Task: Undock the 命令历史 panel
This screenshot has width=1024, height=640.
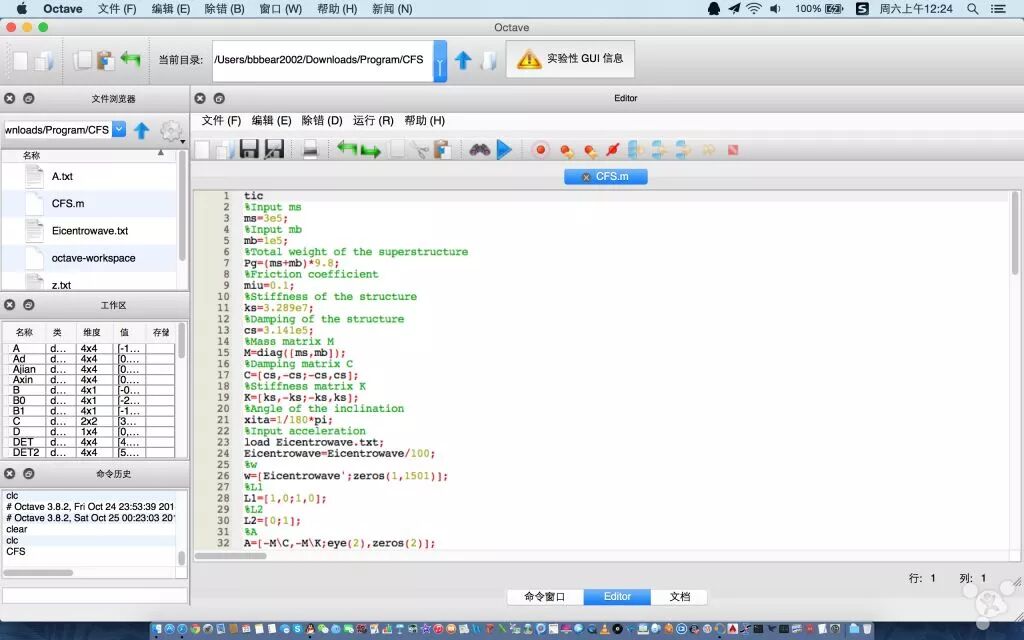Action: coord(29,473)
